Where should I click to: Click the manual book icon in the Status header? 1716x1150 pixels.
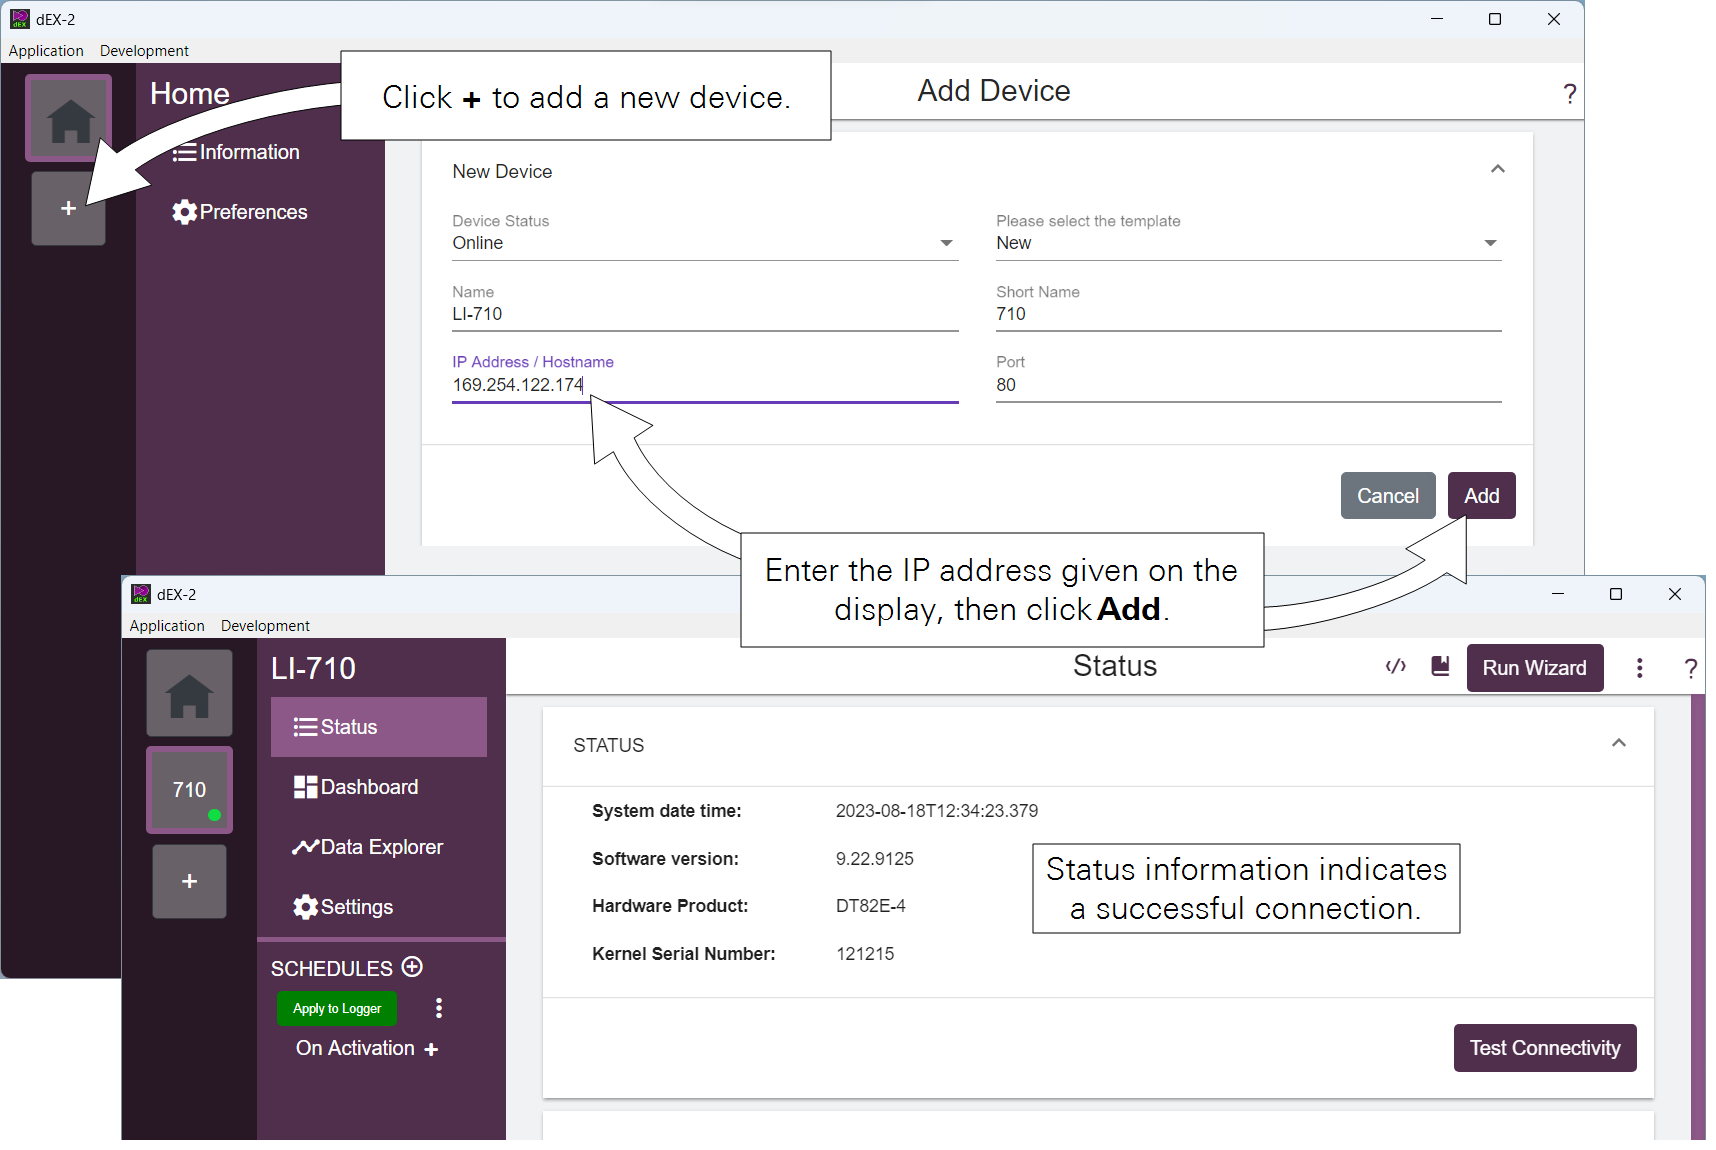click(1440, 666)
